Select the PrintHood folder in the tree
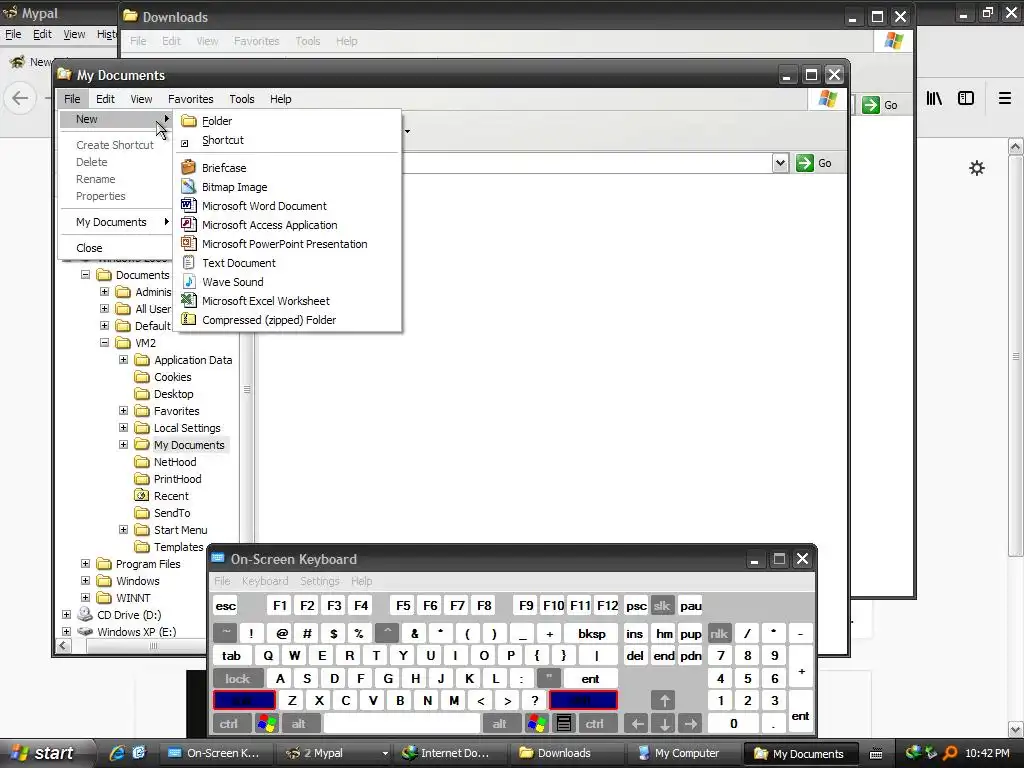This screenshot has height=768, width=1024. point(178,479)
